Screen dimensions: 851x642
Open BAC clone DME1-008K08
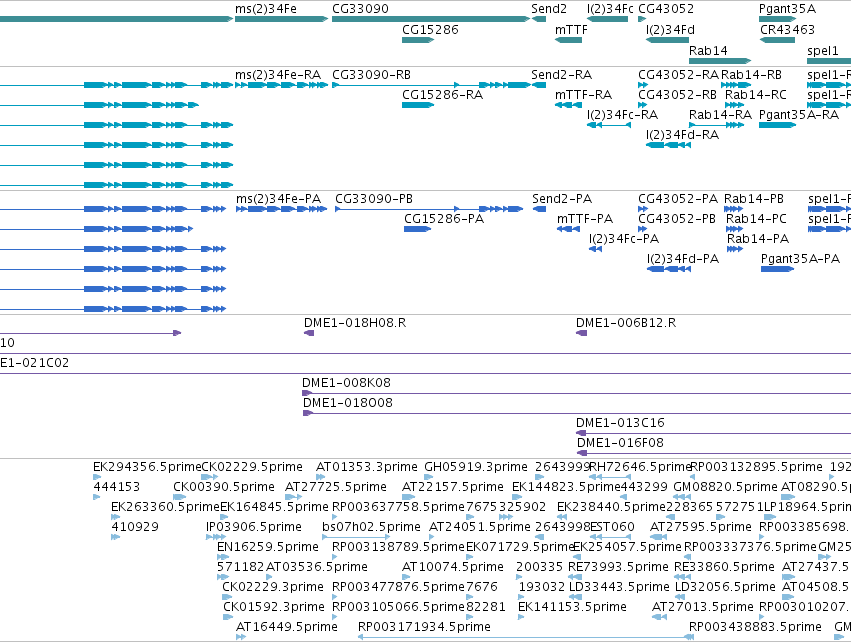346,383
